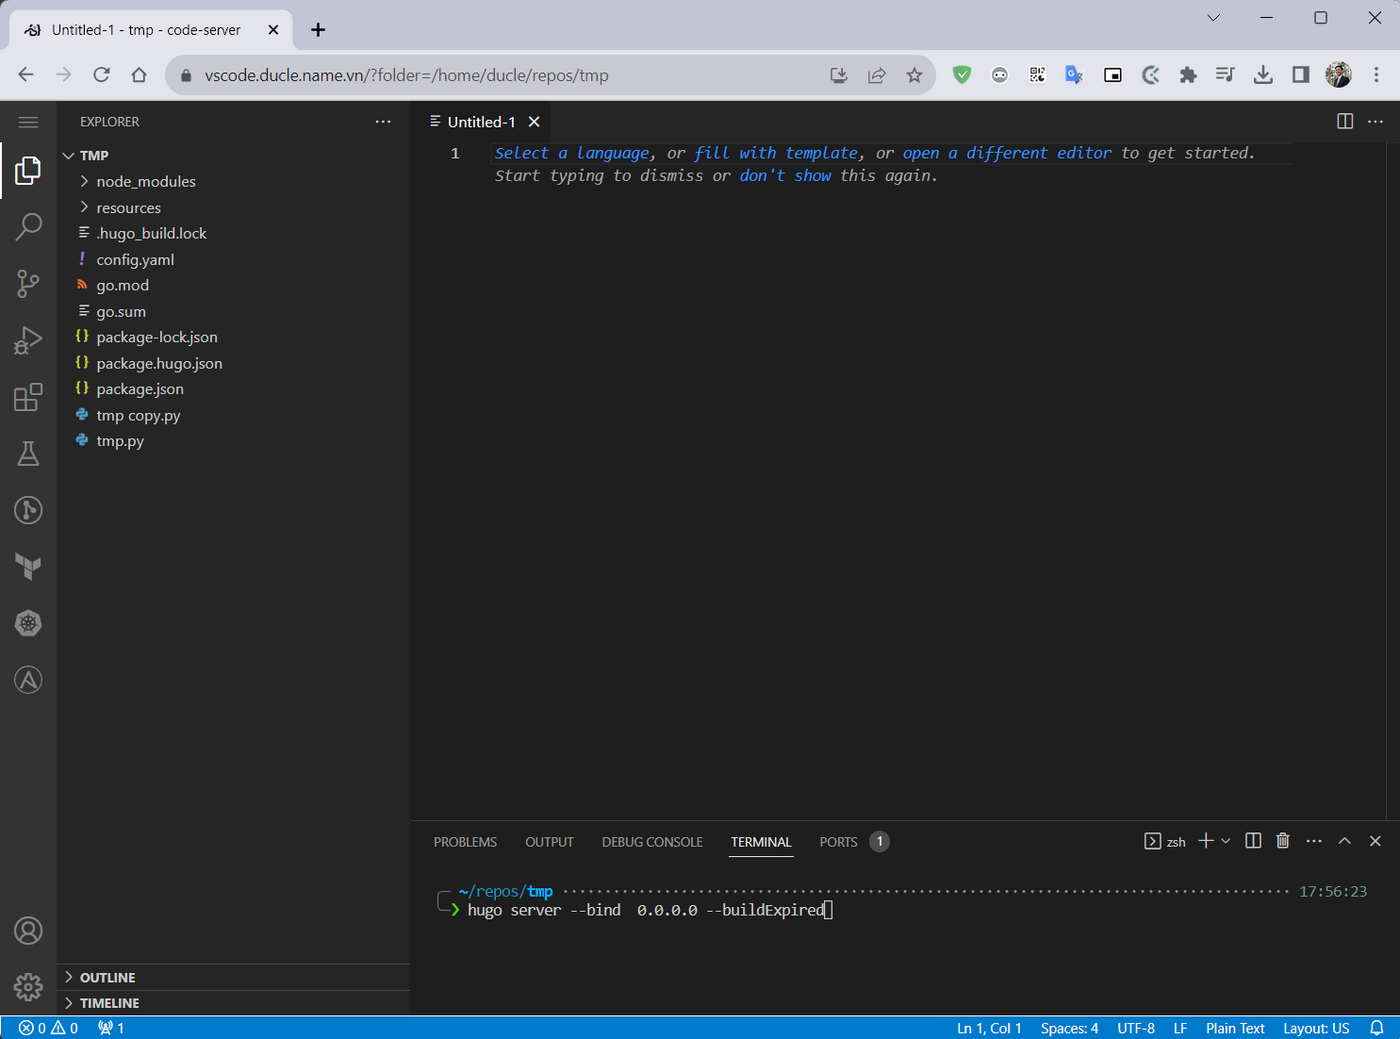
Task: Switch to the PROBLEMS tab
Action: click(464, 842)
